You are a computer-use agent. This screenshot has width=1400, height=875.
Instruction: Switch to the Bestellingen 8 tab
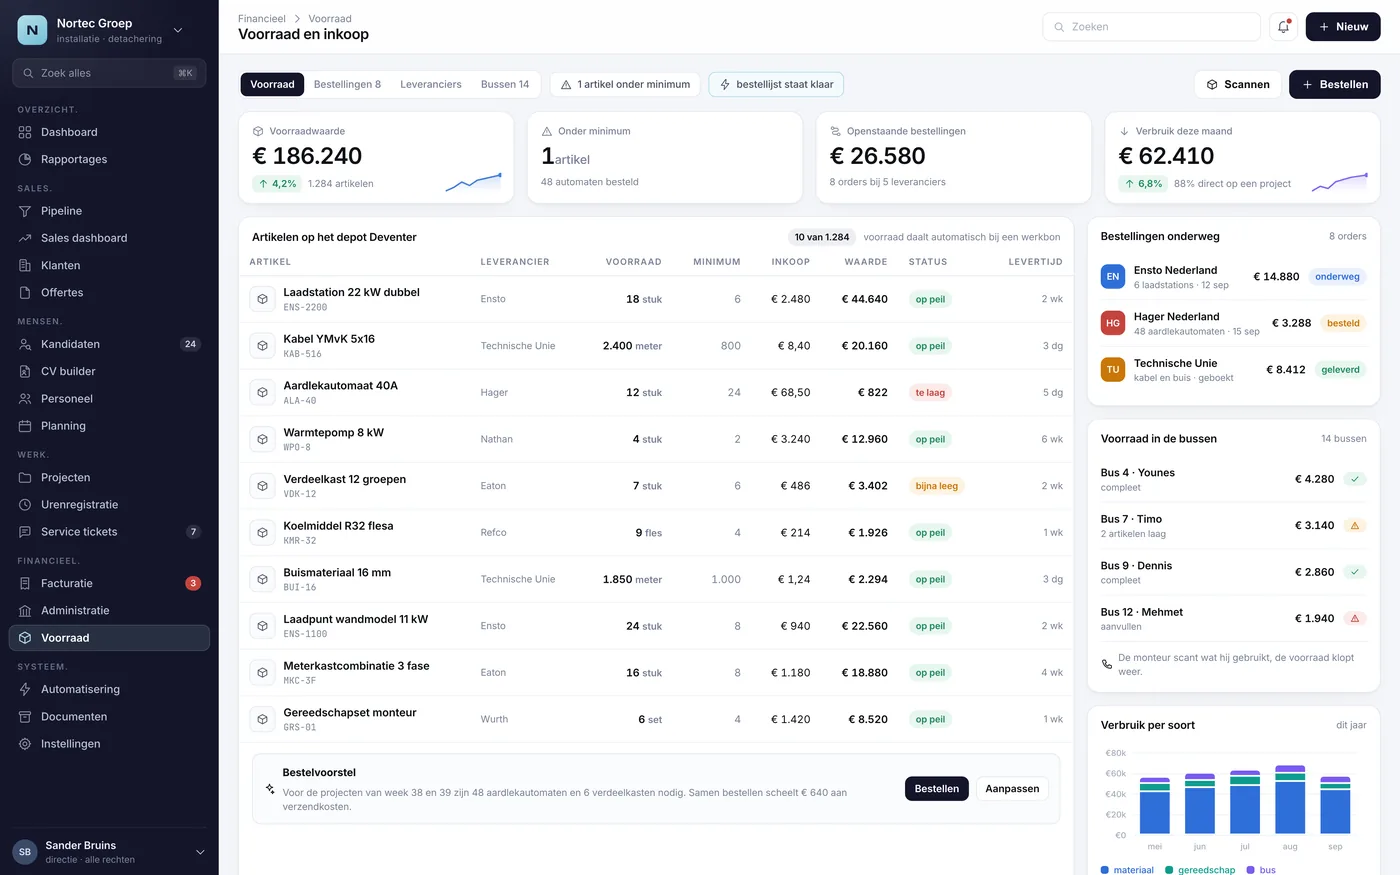click(347, 84)
